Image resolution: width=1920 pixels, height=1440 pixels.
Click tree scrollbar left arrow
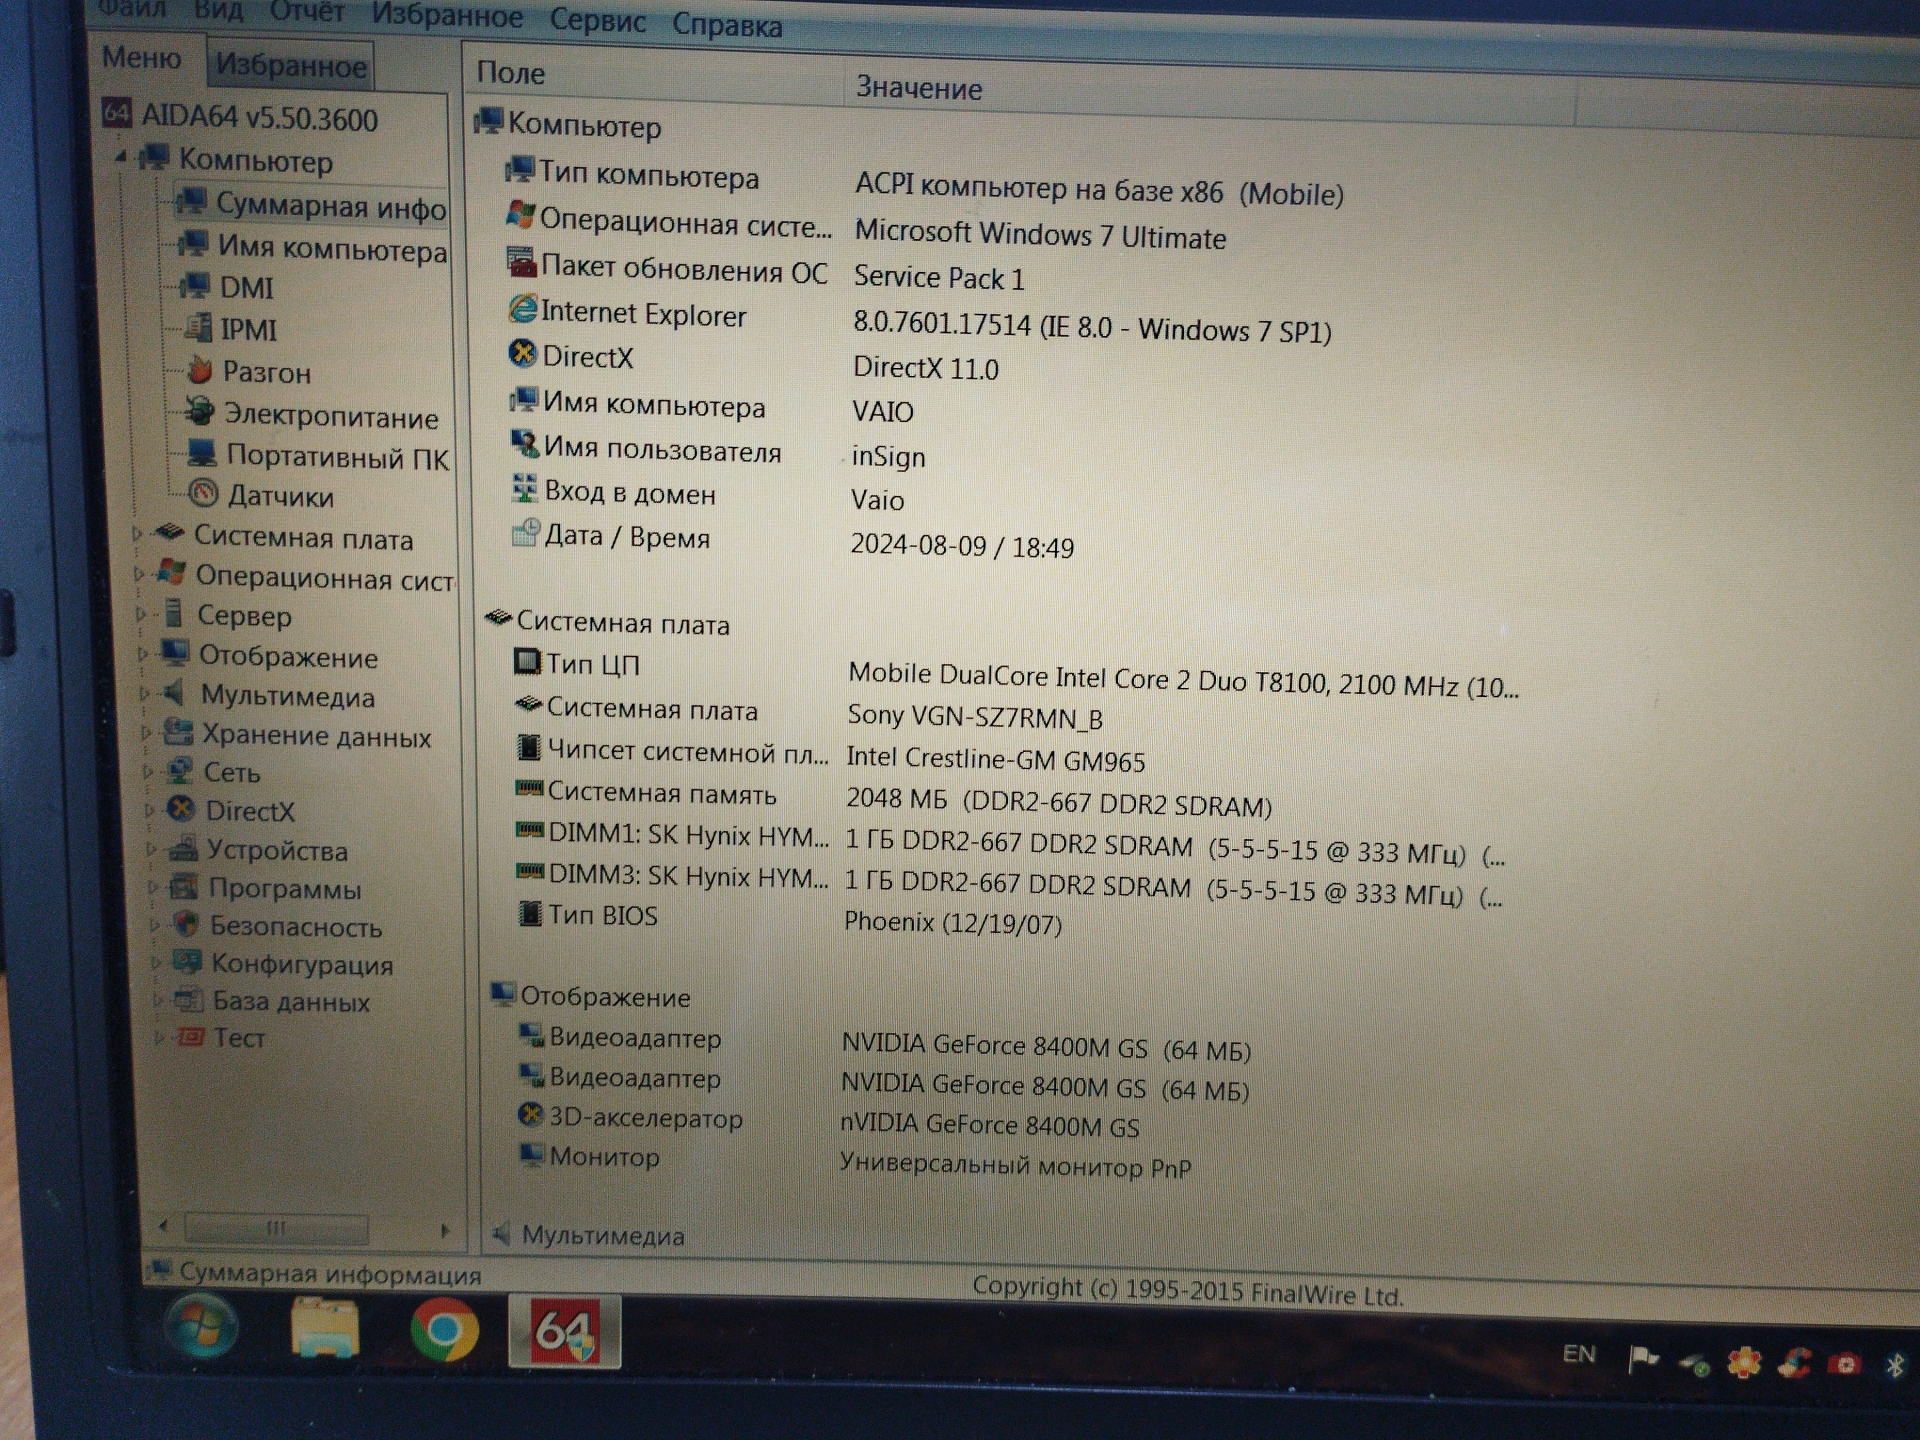163,1225
